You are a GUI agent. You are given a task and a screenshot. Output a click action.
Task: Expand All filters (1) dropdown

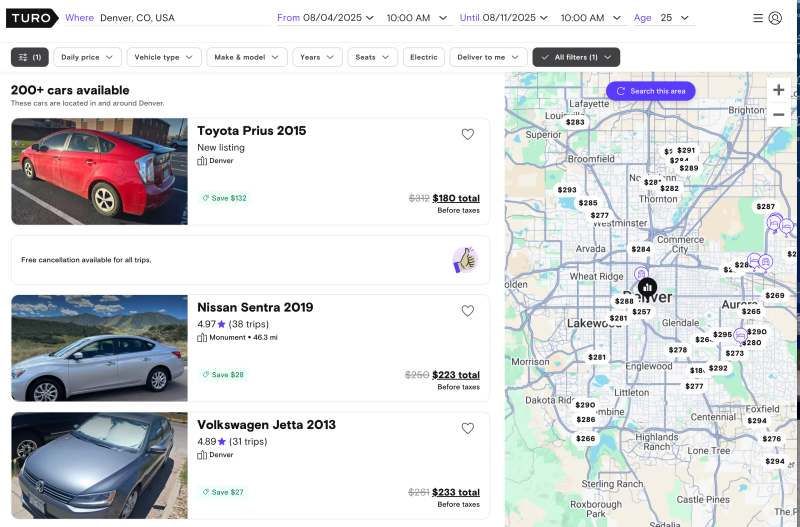point(576,57)
